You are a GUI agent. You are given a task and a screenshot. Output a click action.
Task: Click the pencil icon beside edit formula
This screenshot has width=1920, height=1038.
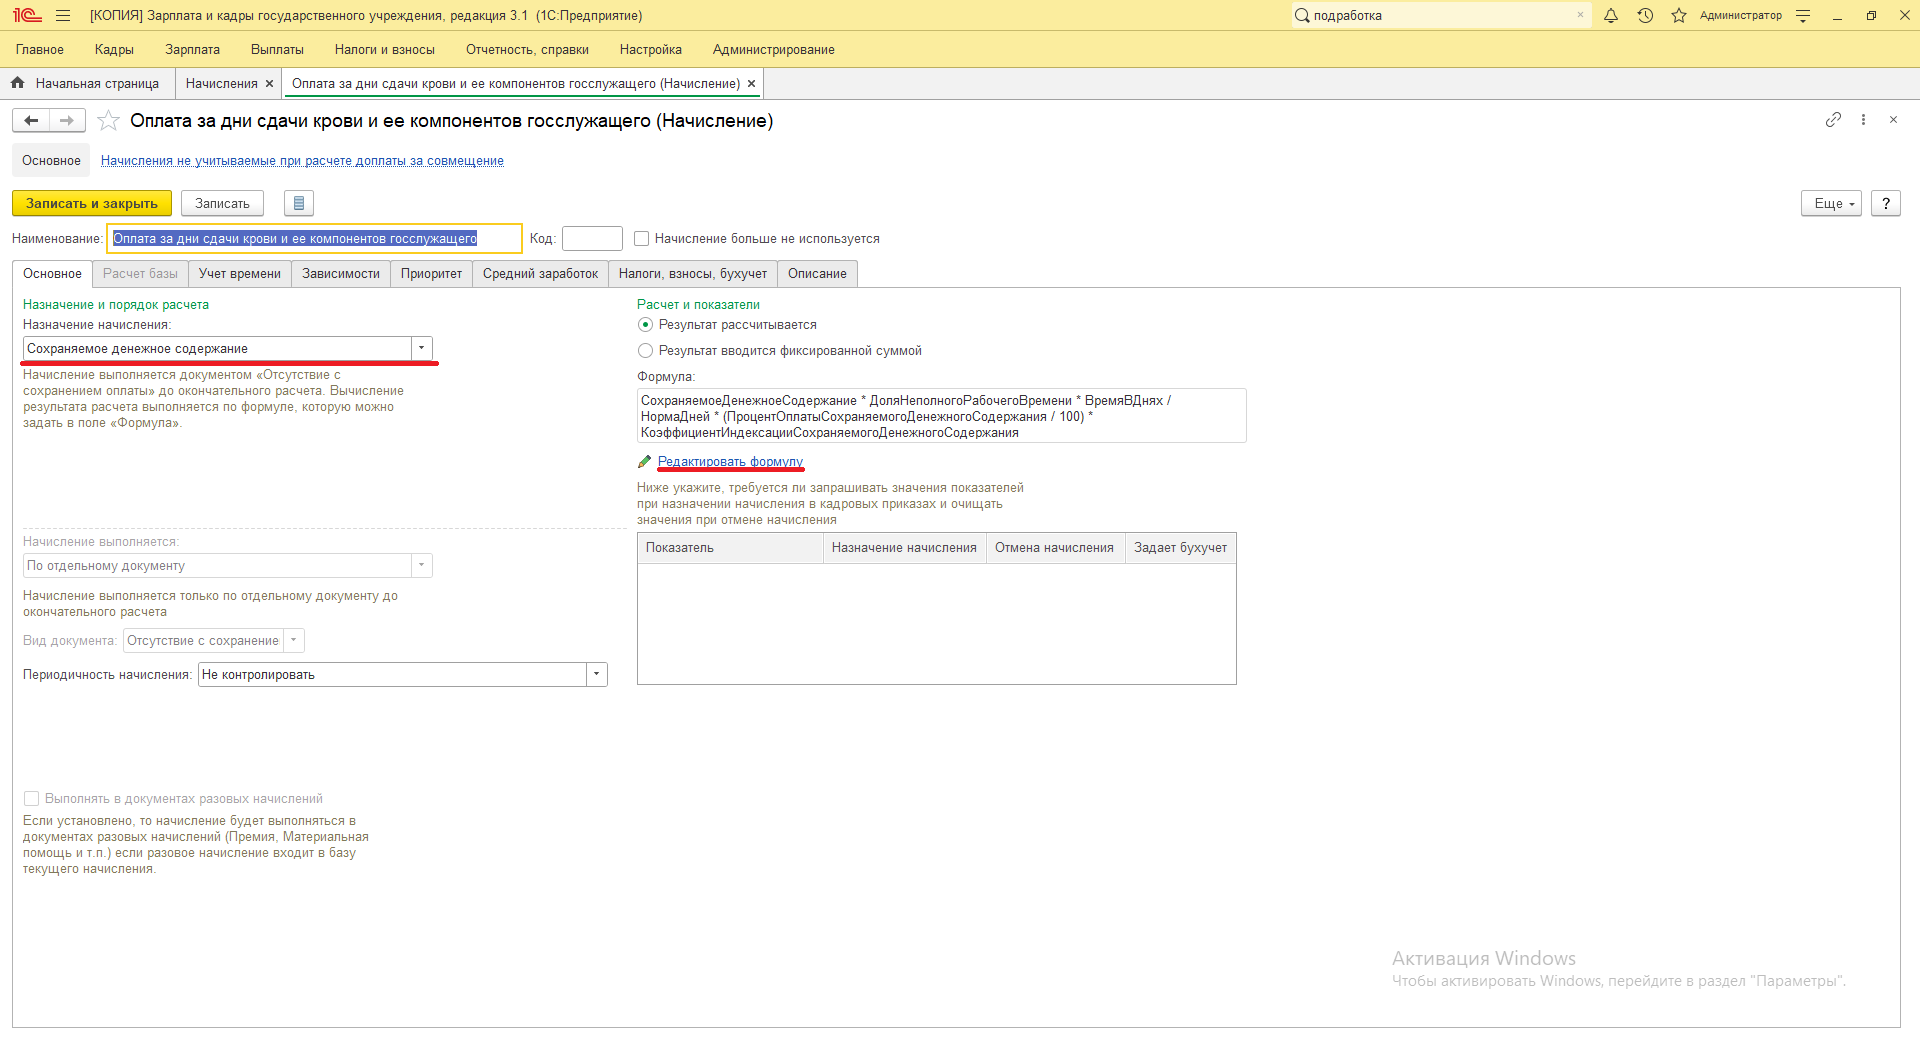tap(644, 462)
